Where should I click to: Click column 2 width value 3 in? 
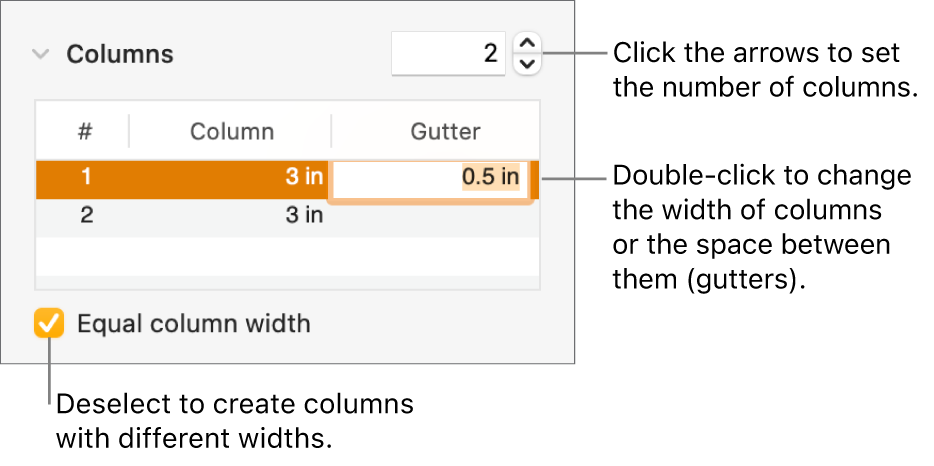click(x=304, y=215)
